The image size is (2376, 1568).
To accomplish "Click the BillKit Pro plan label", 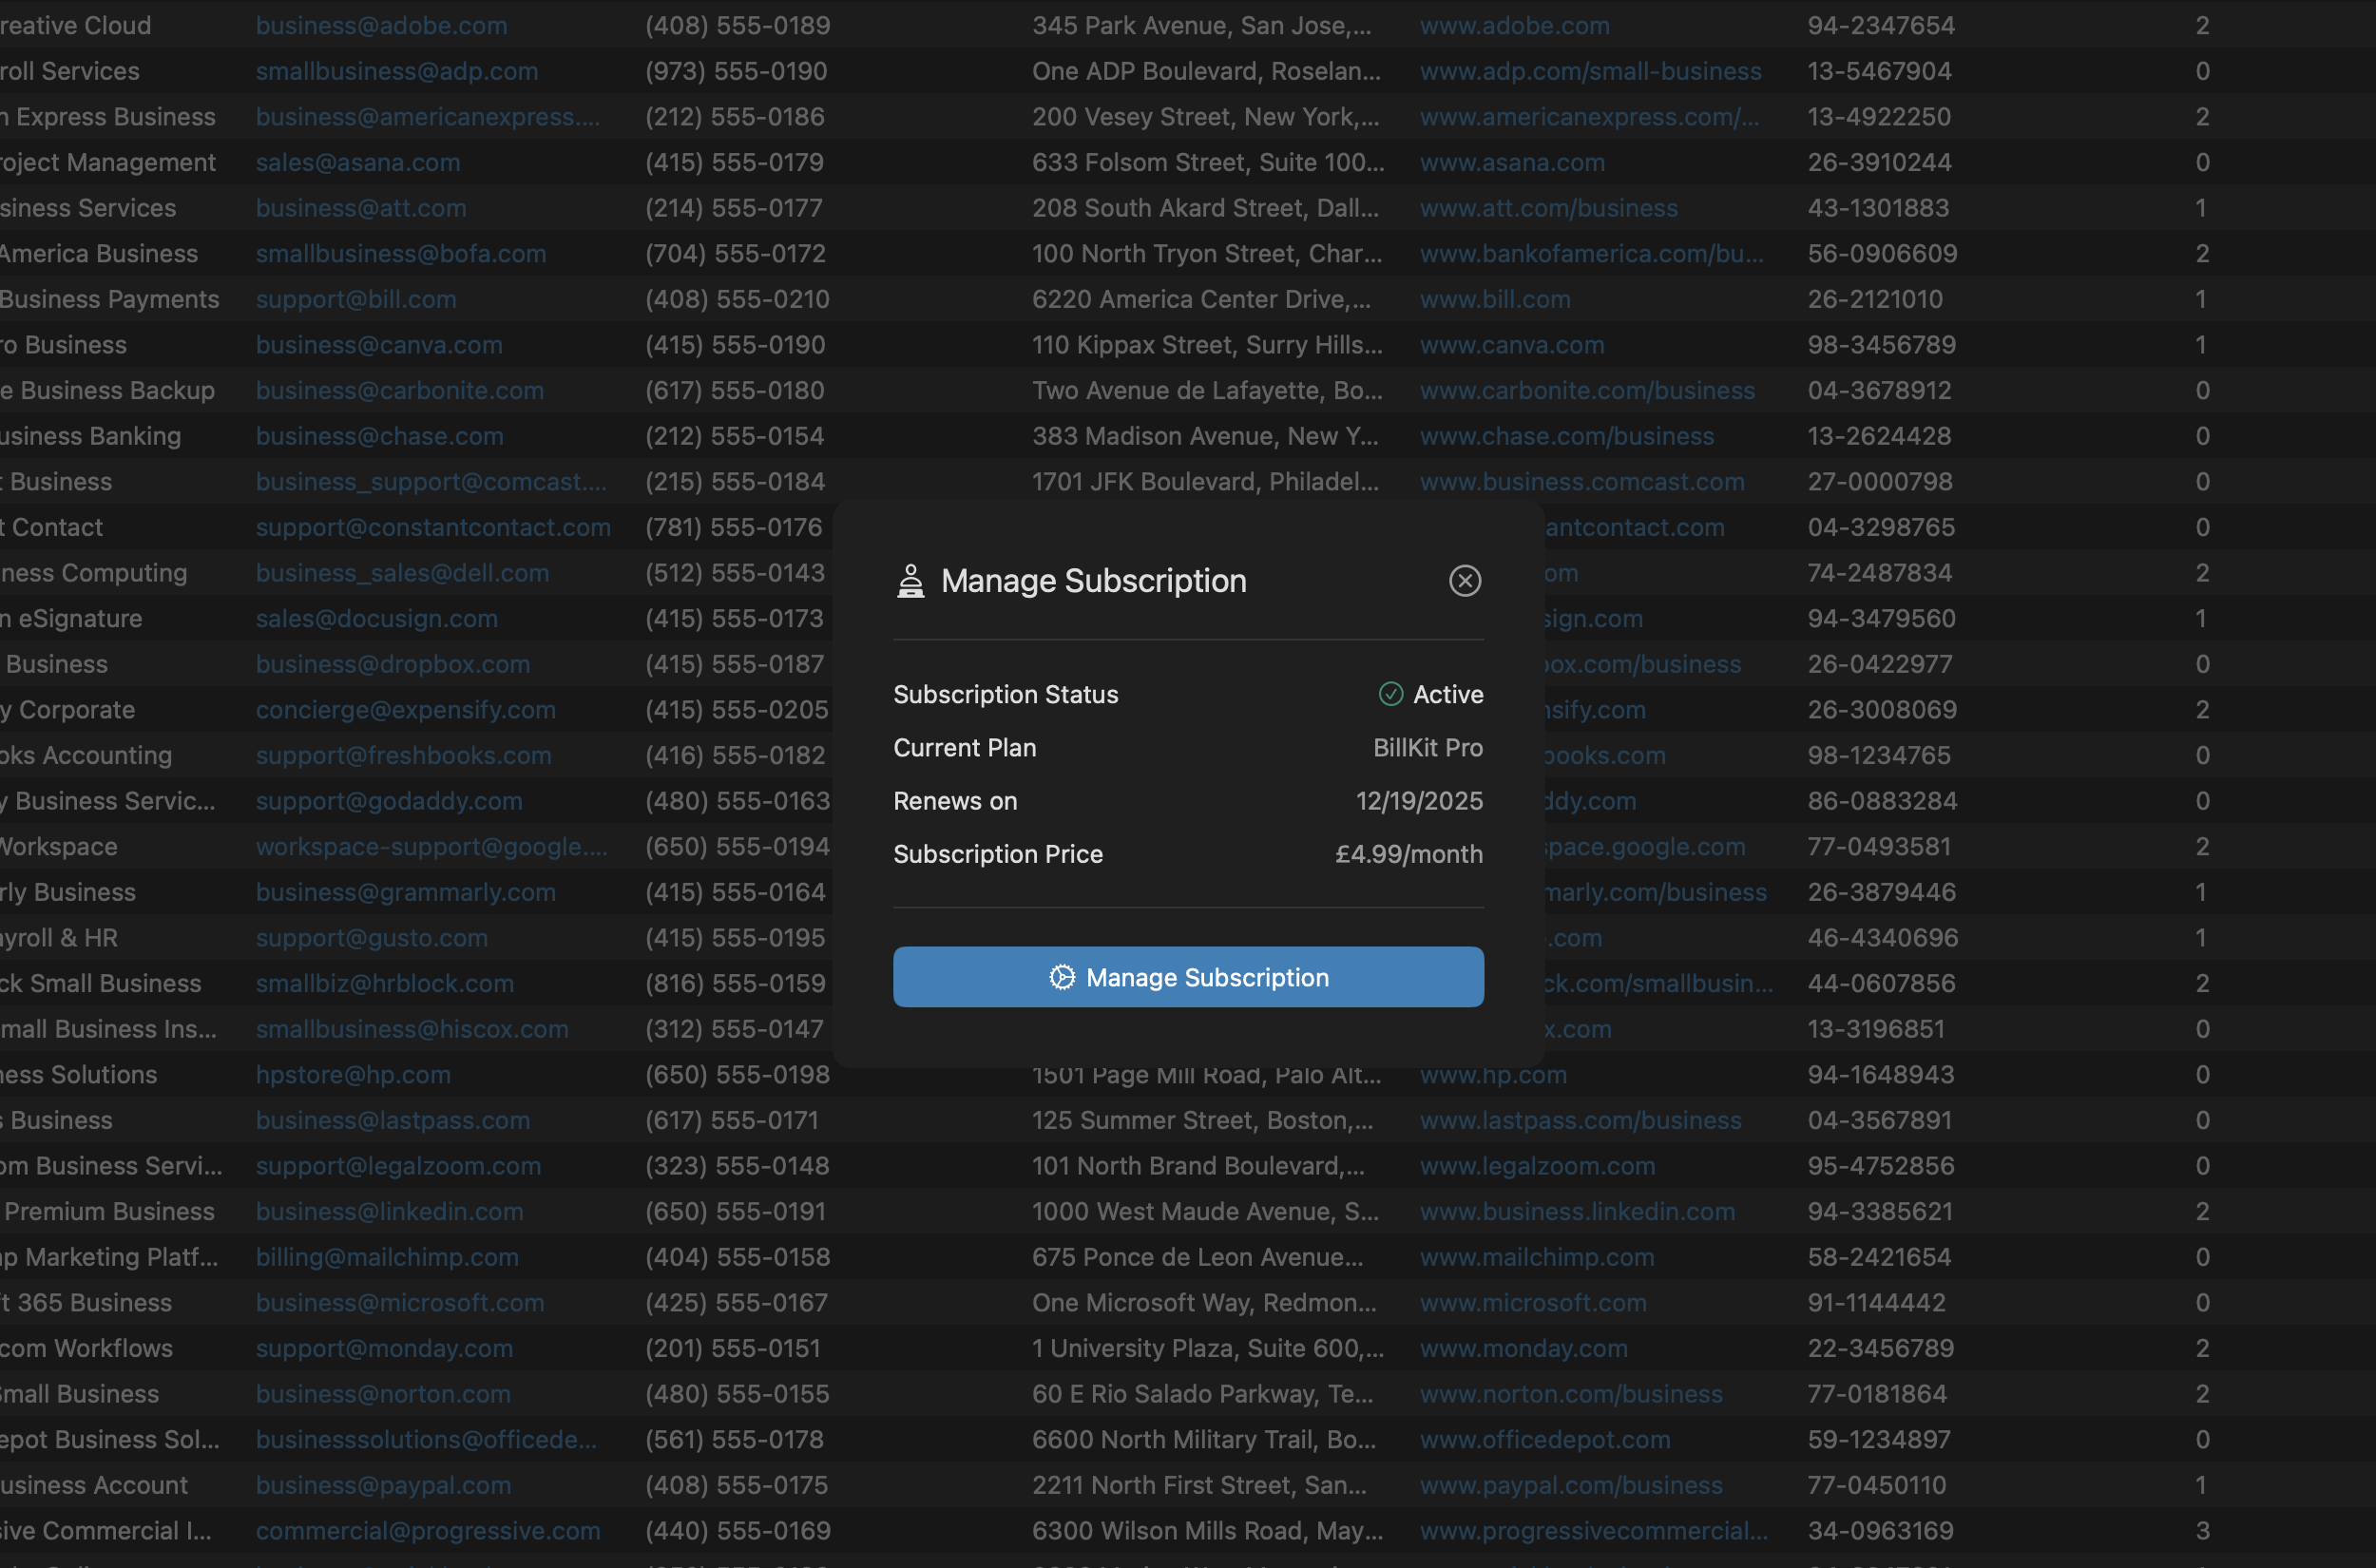I will (1426, 747).
